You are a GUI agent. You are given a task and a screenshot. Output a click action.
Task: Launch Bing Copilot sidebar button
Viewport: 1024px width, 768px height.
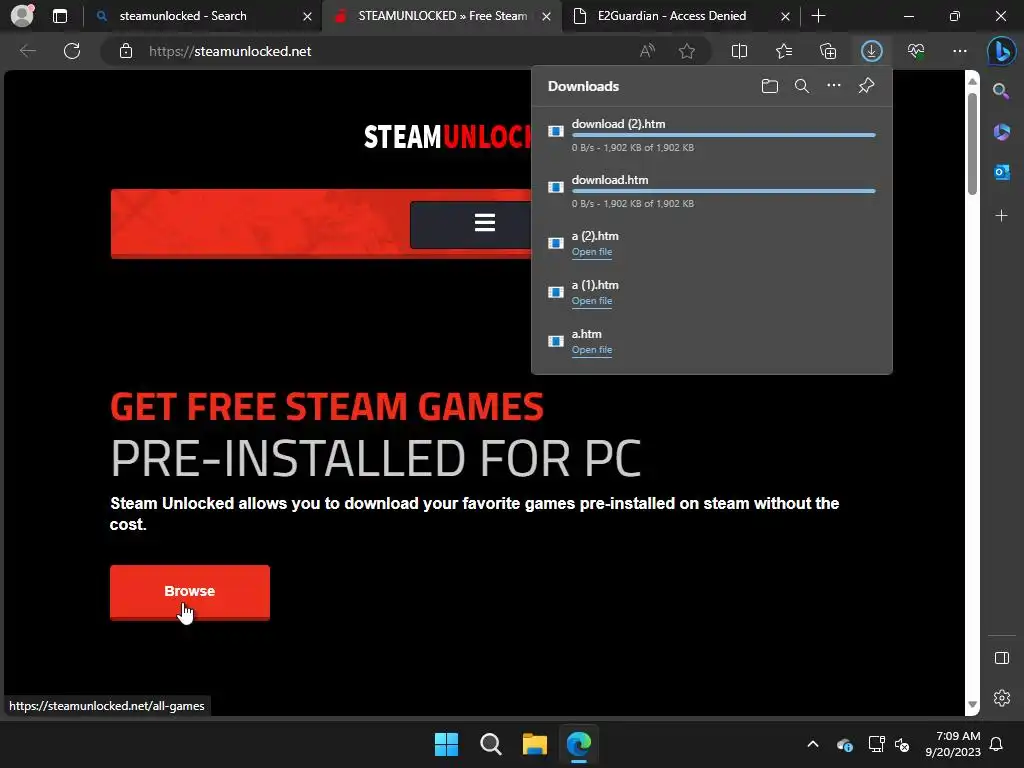[x=1001, y=51]
